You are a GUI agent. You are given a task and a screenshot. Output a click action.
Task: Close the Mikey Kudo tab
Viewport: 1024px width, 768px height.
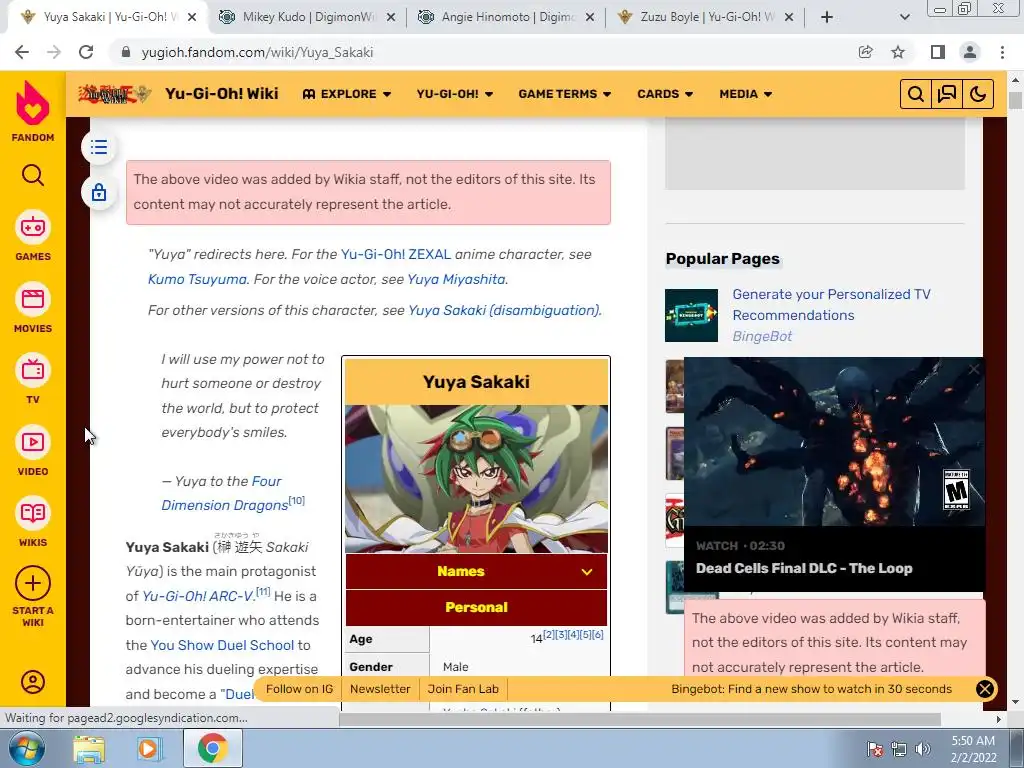(x=391, y=18)
